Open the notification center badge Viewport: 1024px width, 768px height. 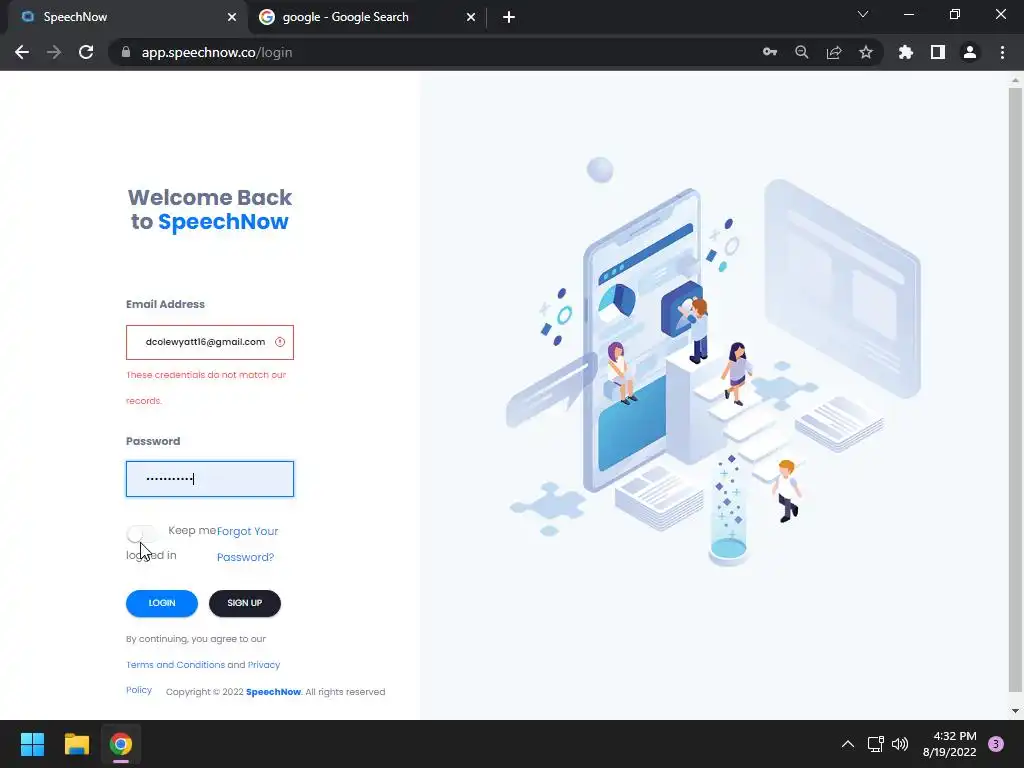[996, 744]
